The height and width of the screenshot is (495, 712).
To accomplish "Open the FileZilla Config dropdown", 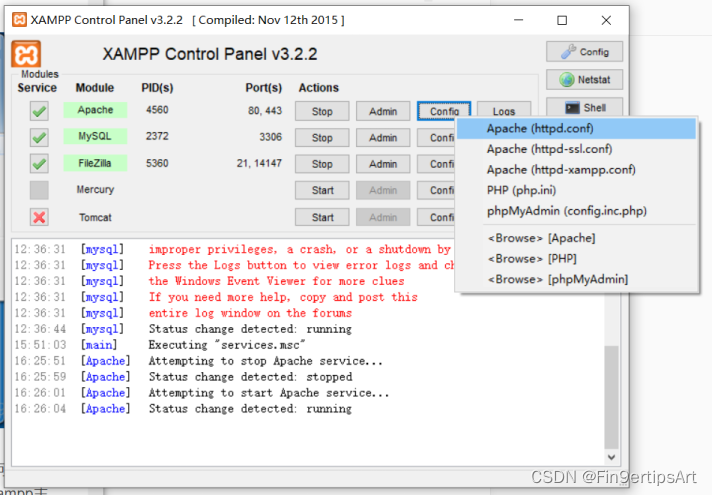I will (436, 164).
